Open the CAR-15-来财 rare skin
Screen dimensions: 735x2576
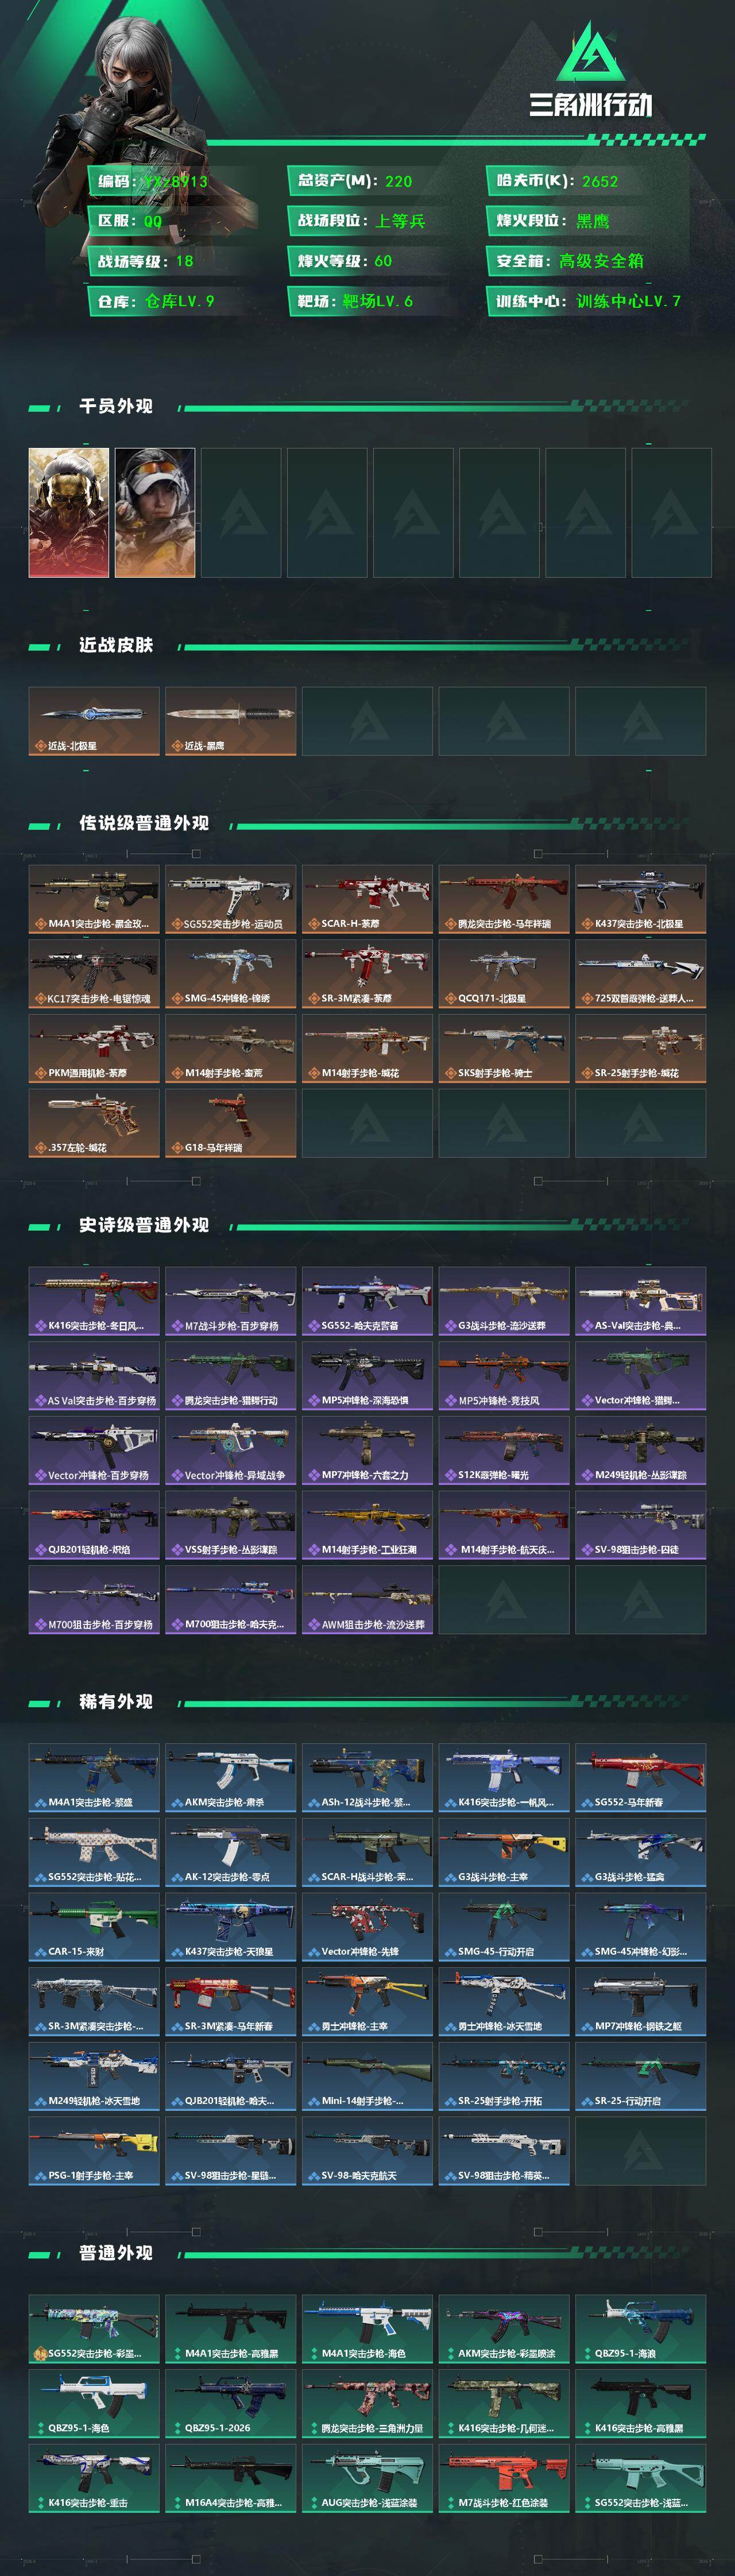pos(94,1926)
